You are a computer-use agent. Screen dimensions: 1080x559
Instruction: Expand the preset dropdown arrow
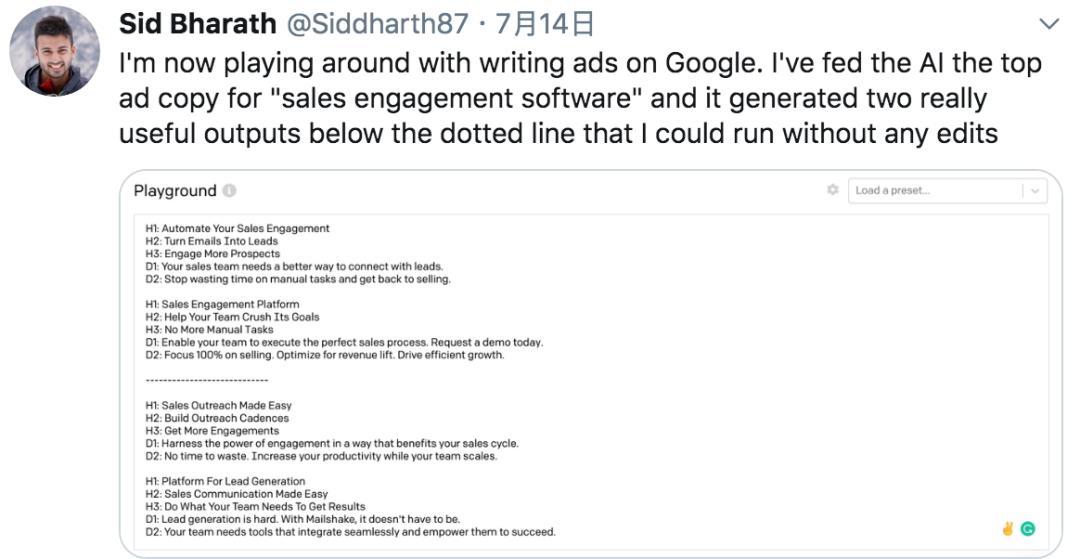tap(1034, 191)
